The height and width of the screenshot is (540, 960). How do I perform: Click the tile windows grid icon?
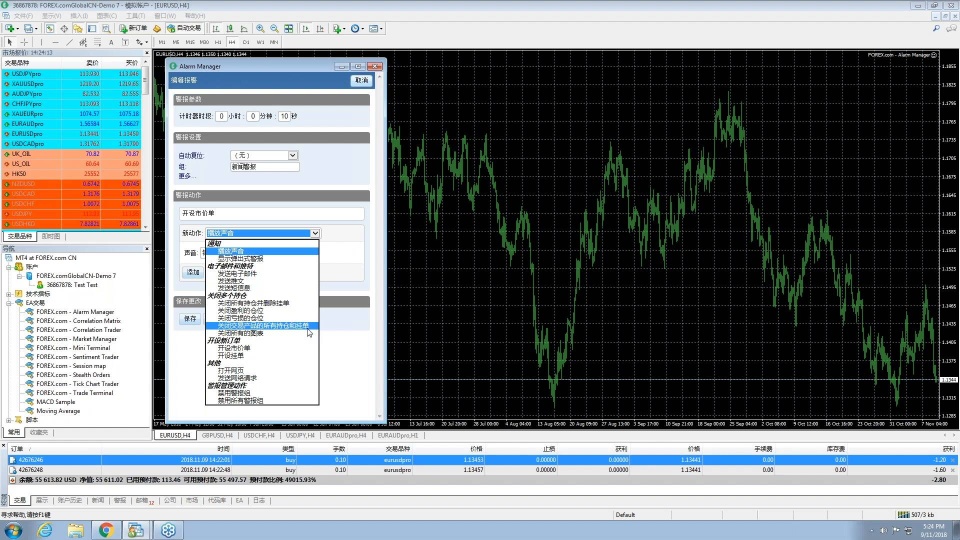[289, 28]
